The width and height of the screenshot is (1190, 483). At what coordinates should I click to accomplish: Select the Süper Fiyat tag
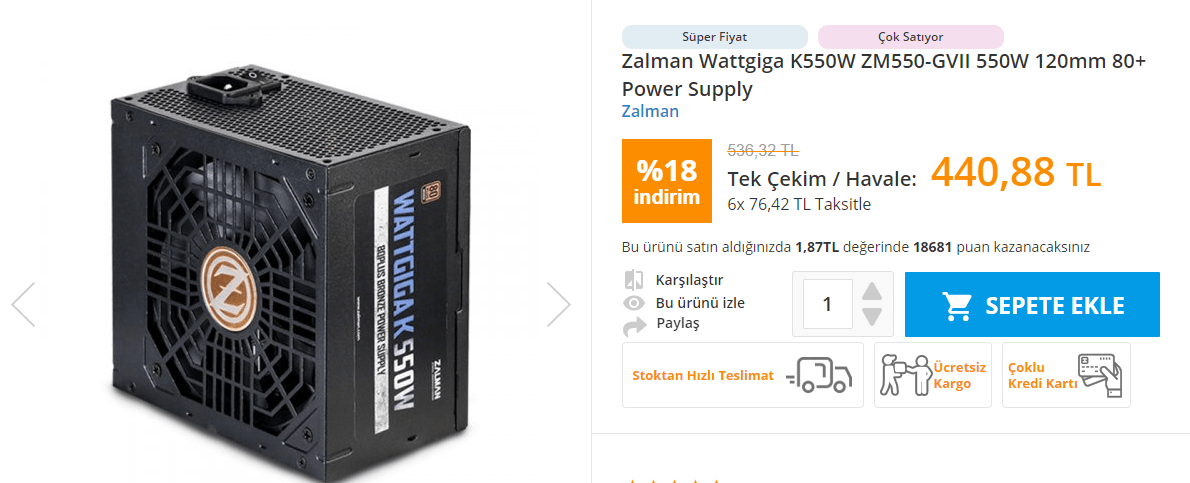[715, 36]
